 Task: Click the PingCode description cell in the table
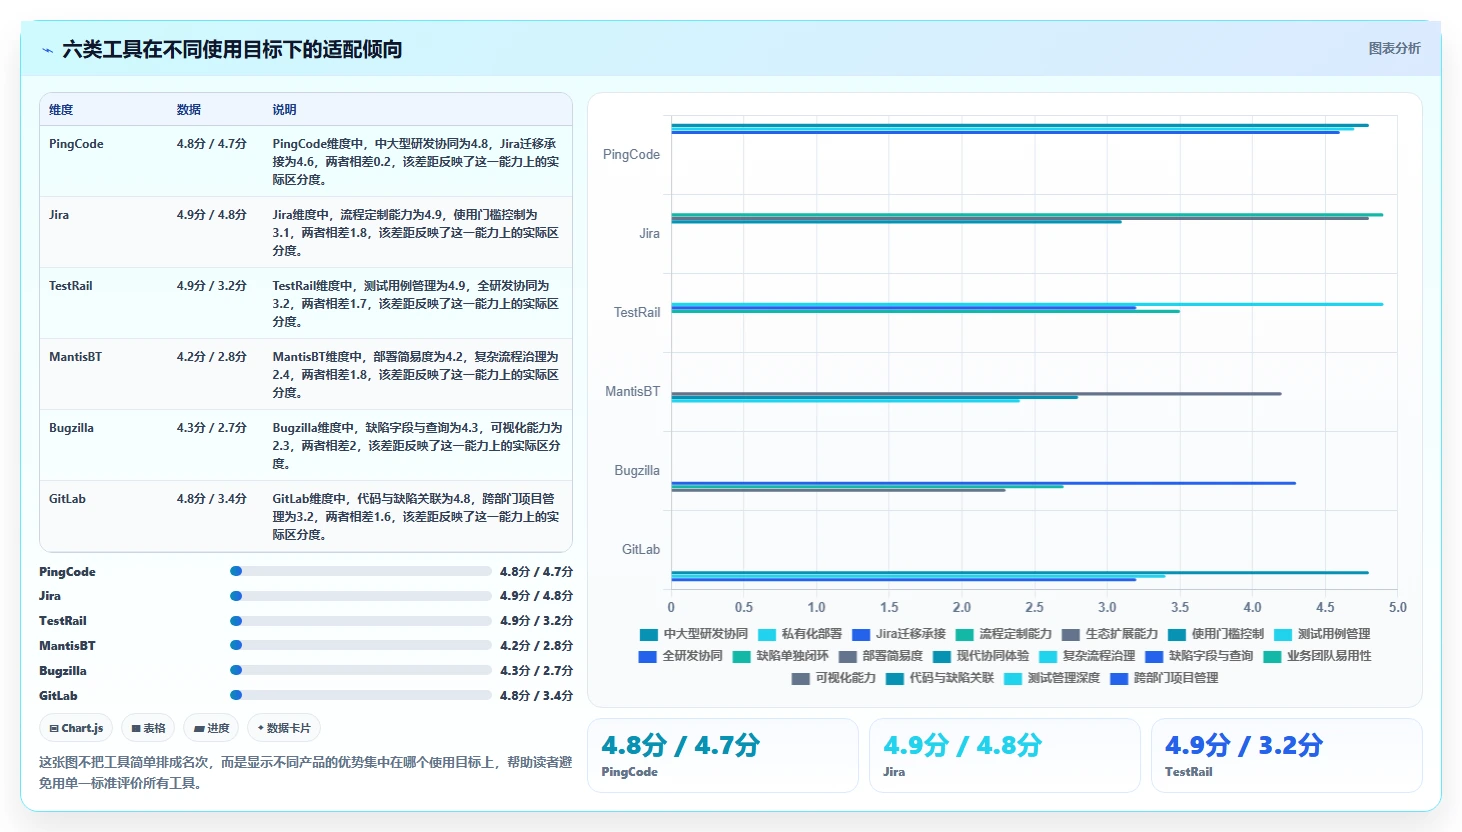416,162
